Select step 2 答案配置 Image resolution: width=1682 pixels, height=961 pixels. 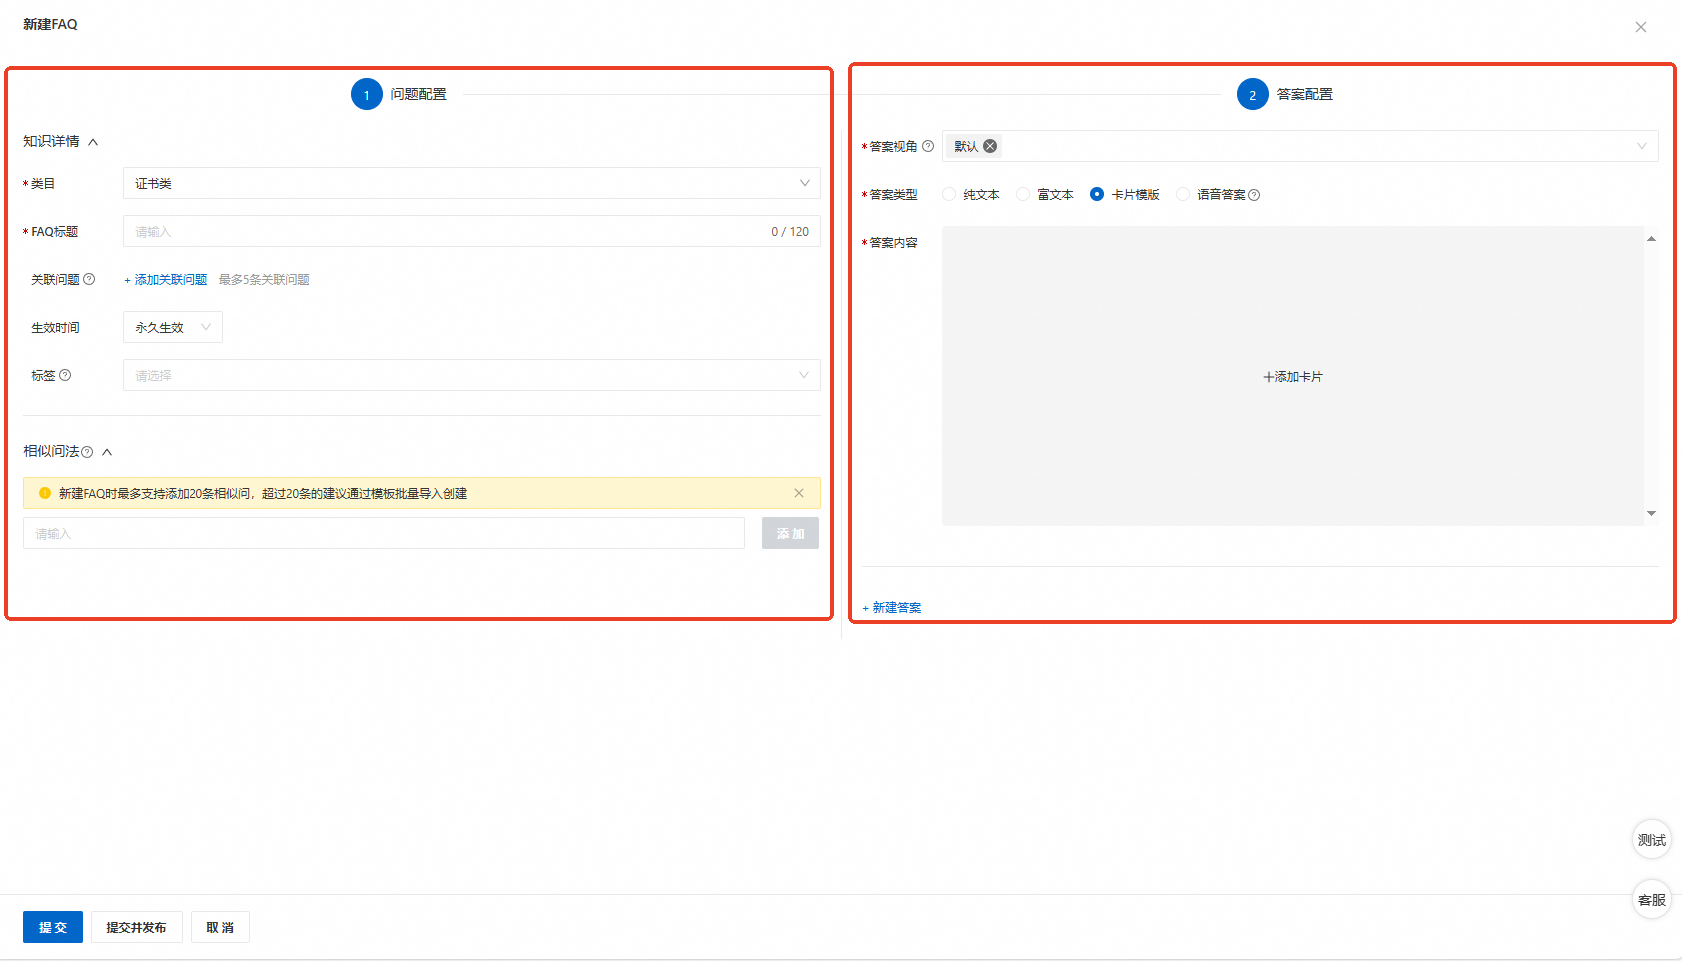point(1285,94)
